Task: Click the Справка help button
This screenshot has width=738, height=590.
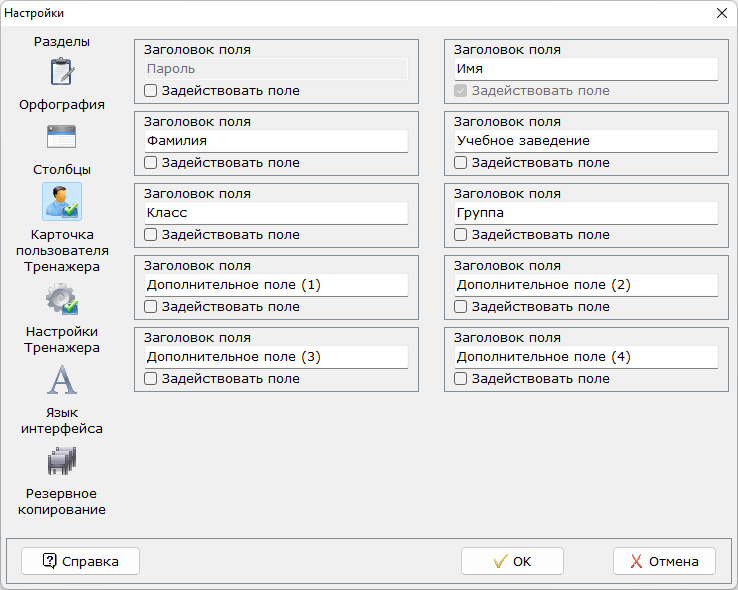Action: coord(81,561)
